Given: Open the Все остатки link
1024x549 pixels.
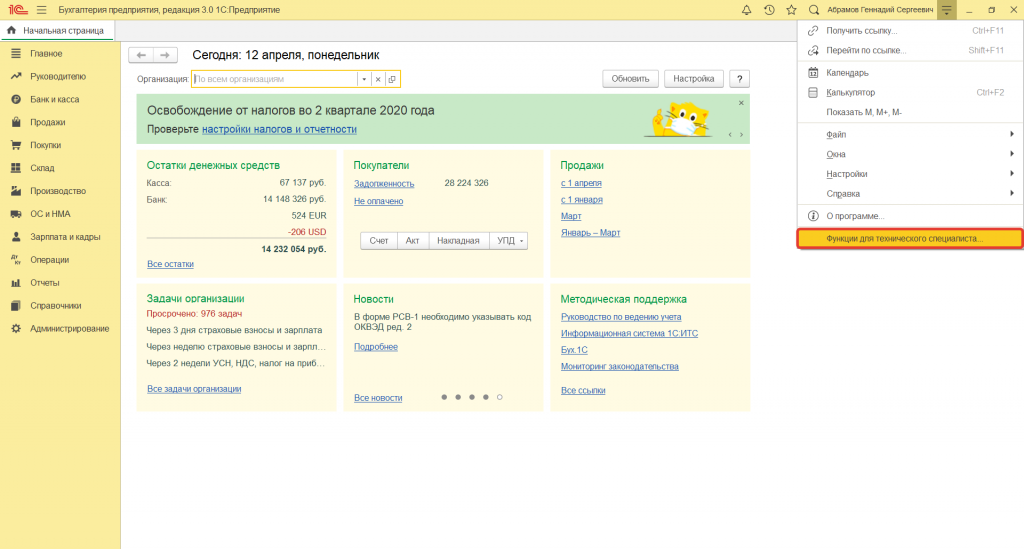Looking at the screenshot, I should click(x=170, y=264).
